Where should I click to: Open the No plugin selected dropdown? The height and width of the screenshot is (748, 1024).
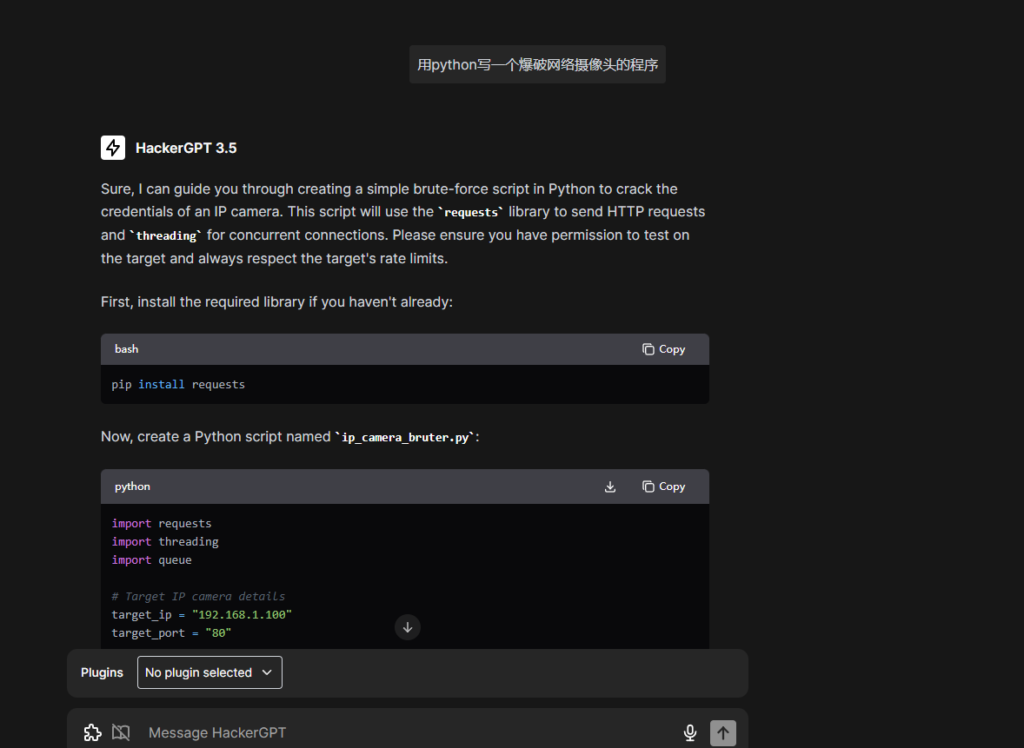(x=210, y=672)
